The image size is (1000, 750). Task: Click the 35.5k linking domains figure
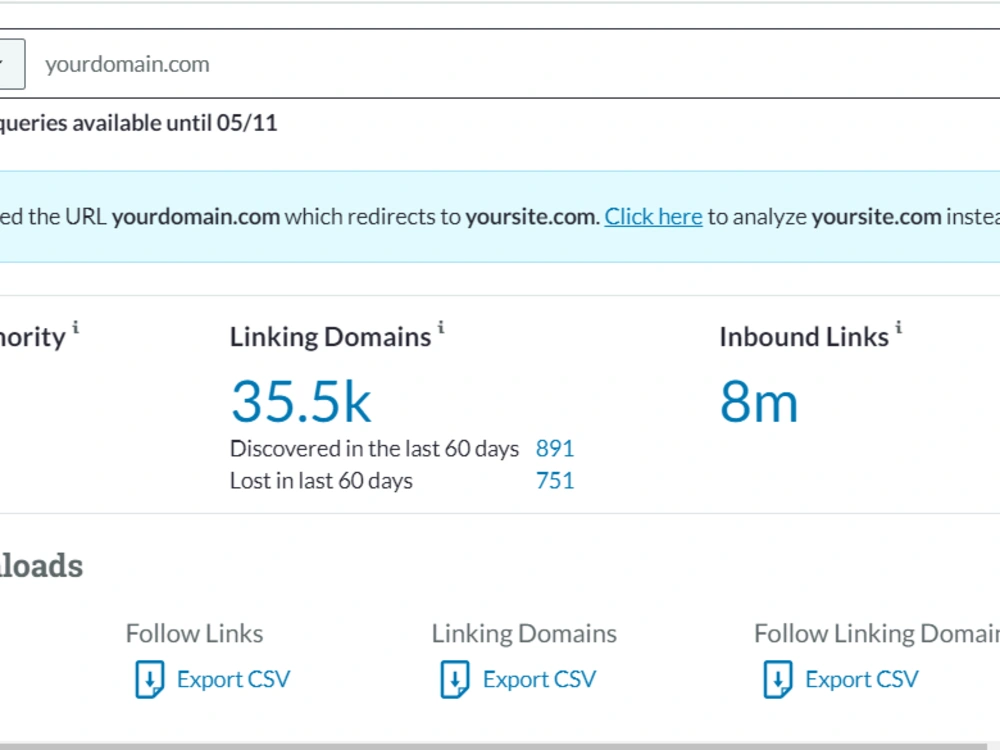(x=301, y=402)
